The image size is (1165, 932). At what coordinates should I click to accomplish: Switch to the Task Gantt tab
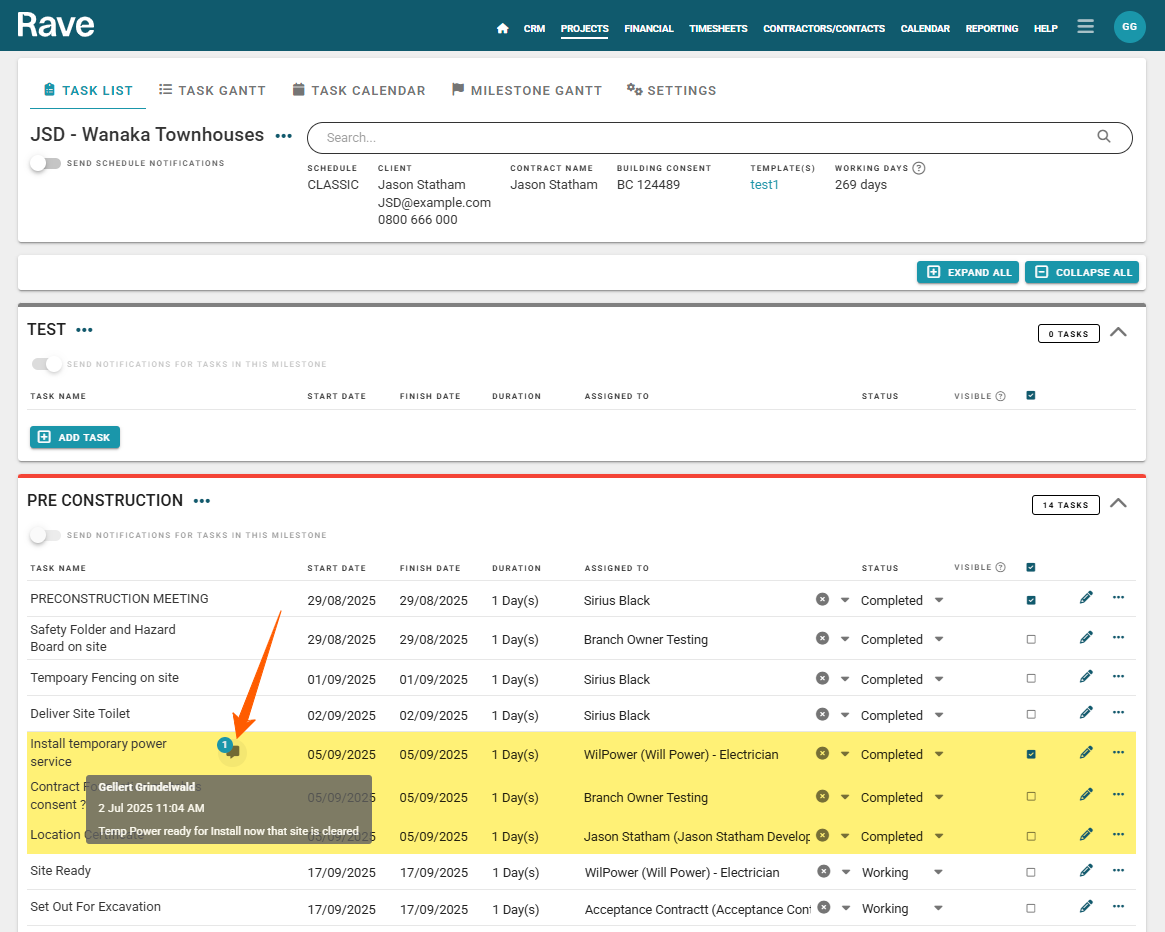(x=212, y=90)
